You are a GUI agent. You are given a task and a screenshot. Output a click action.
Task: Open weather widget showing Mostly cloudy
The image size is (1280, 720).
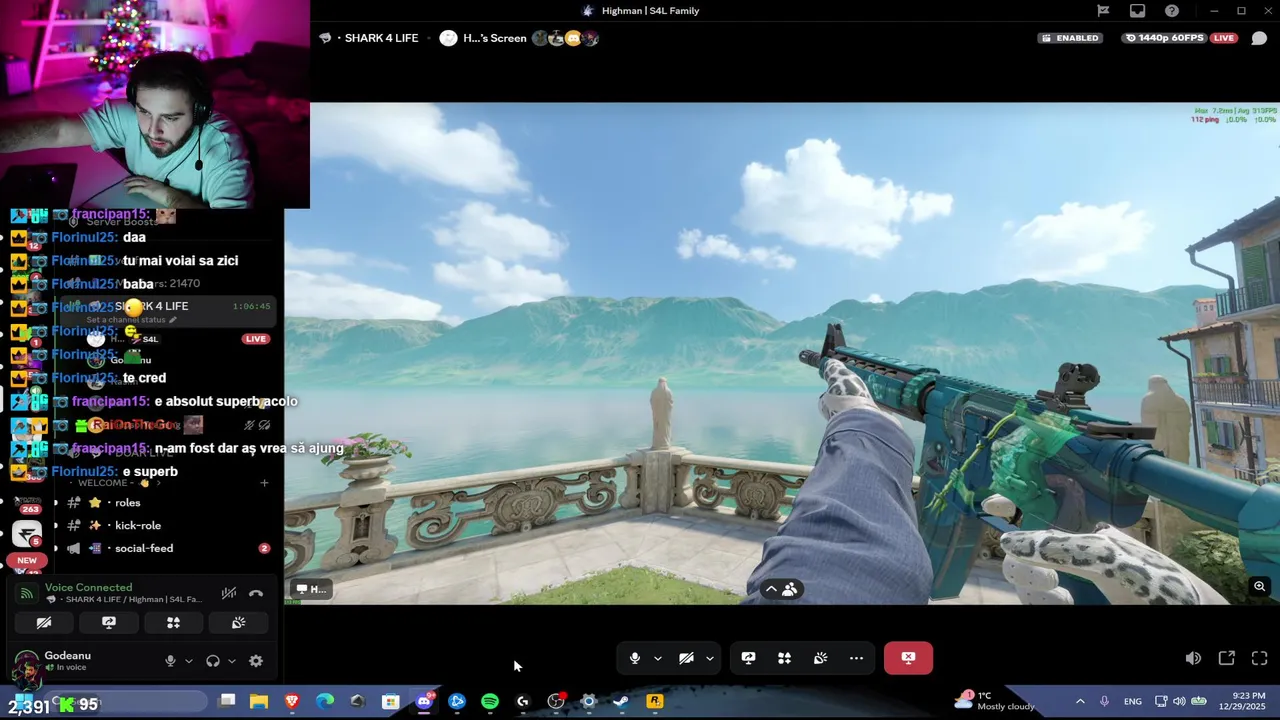[x=996, y=701]
